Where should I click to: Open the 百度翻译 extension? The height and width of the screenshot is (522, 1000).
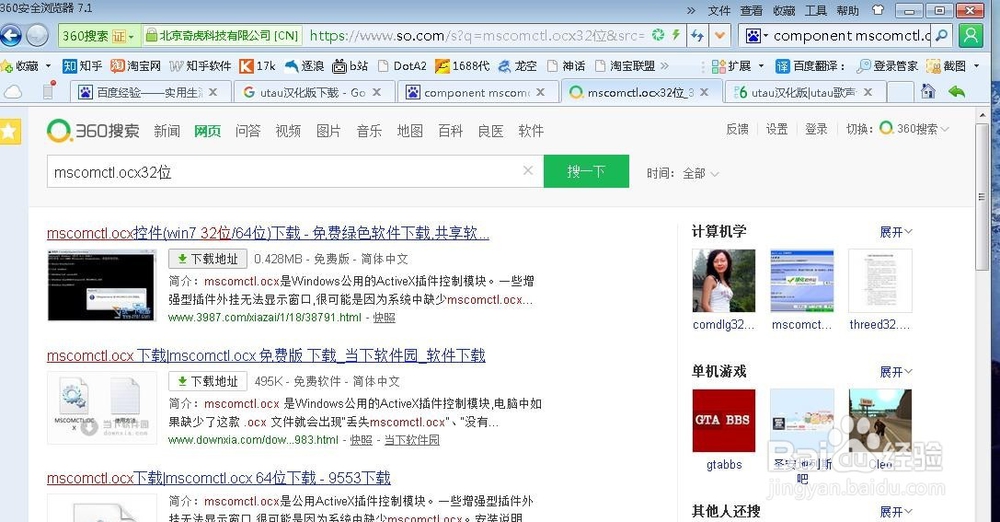(x=810, y=66)
